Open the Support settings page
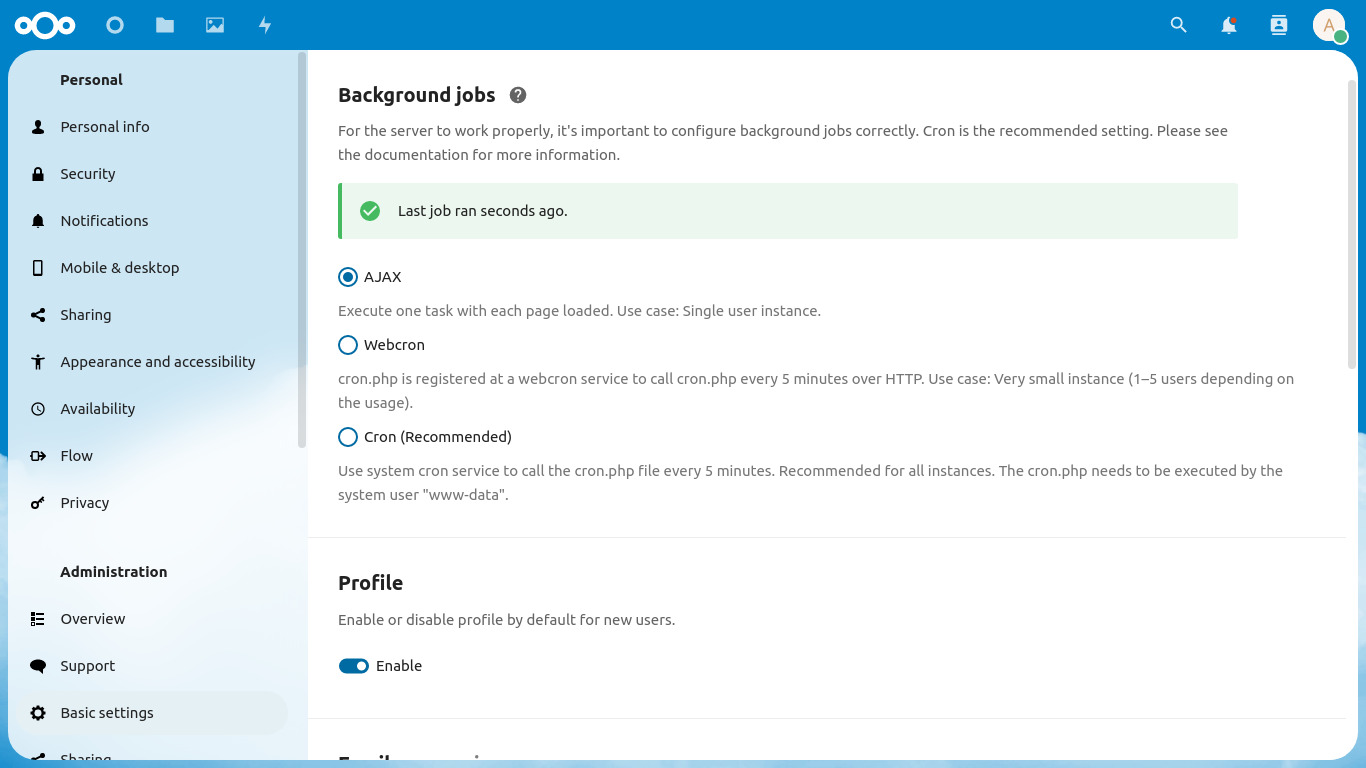The image size is (1366, 768). click(88, 666)
